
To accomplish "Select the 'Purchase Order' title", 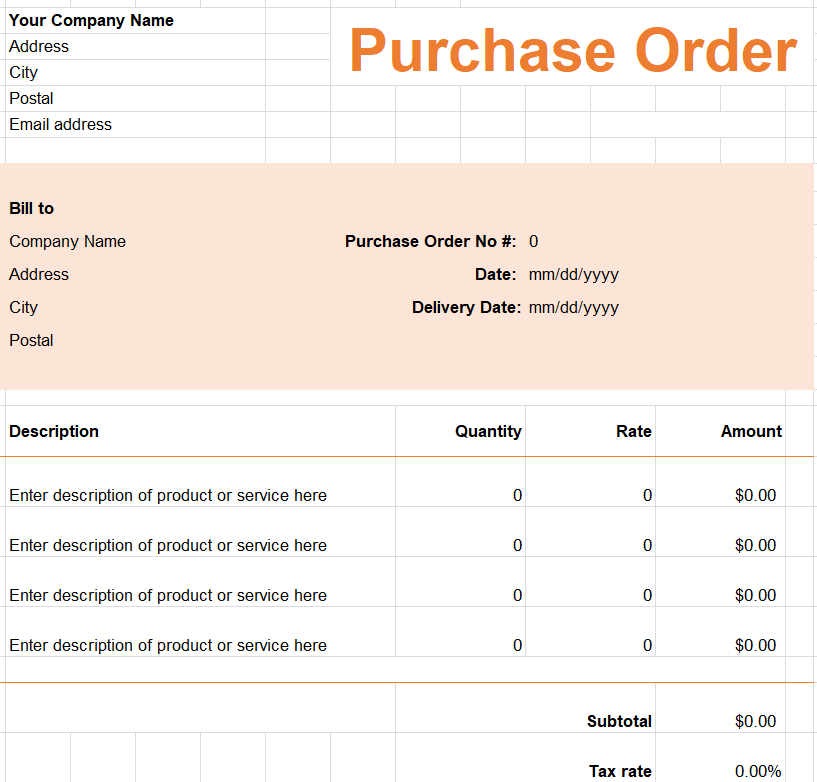I will click(573, 51).
